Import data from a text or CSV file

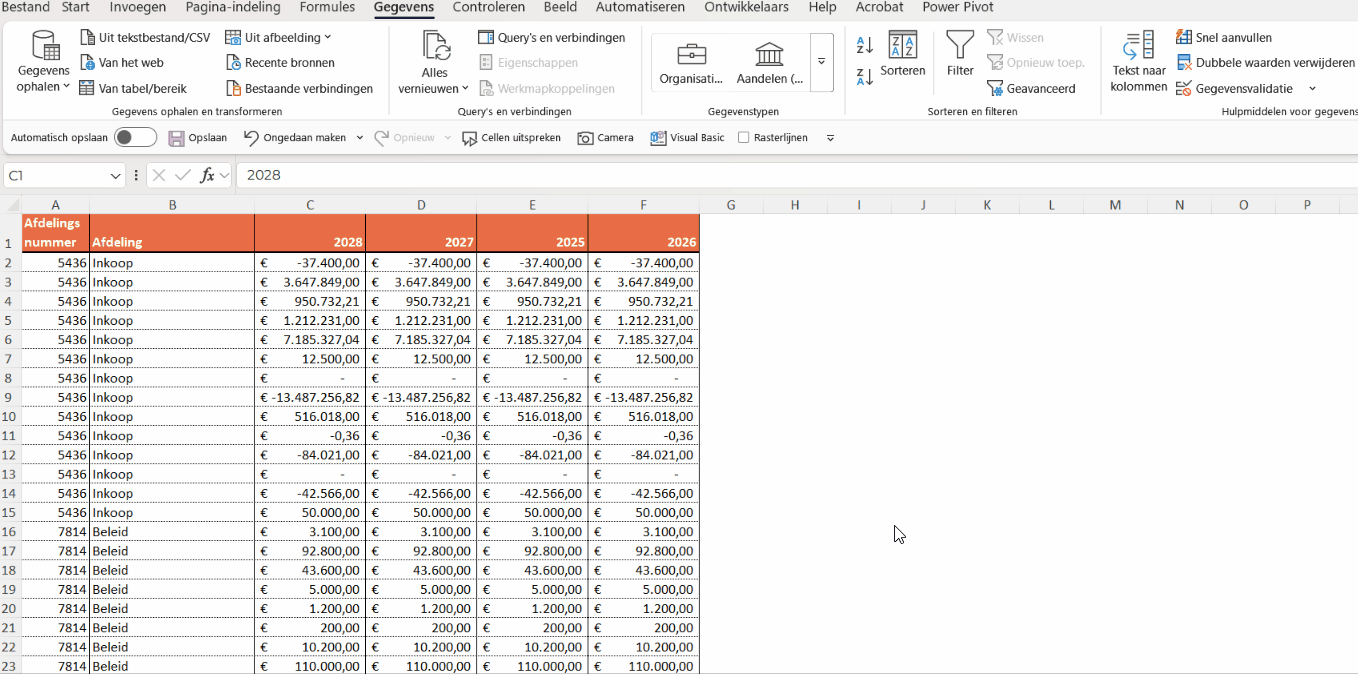[145, 37]
